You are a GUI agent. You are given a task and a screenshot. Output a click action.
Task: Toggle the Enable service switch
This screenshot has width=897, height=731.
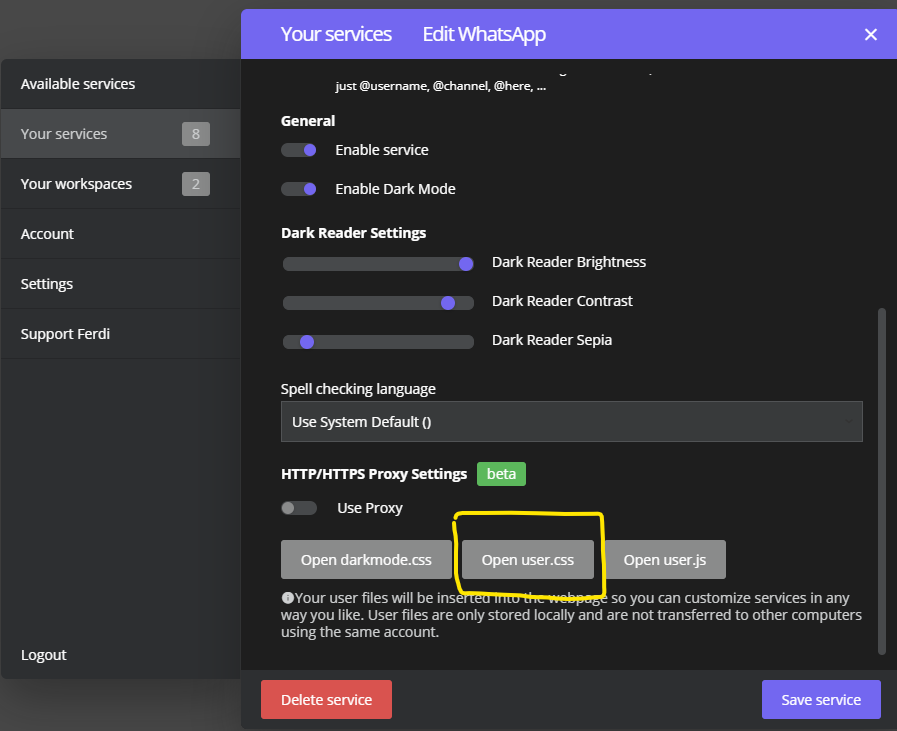[x=299, y=150]
